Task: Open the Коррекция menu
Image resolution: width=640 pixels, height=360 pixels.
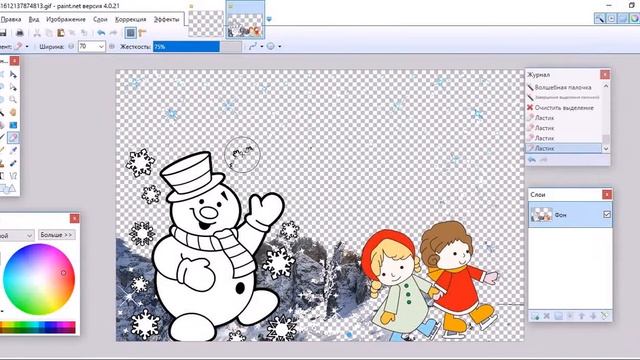Action: (131, 19)
